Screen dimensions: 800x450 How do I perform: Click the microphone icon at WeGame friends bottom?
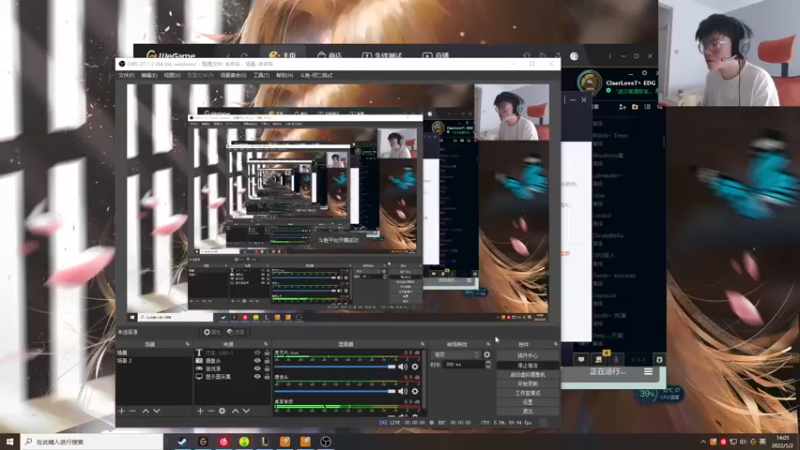616,360
